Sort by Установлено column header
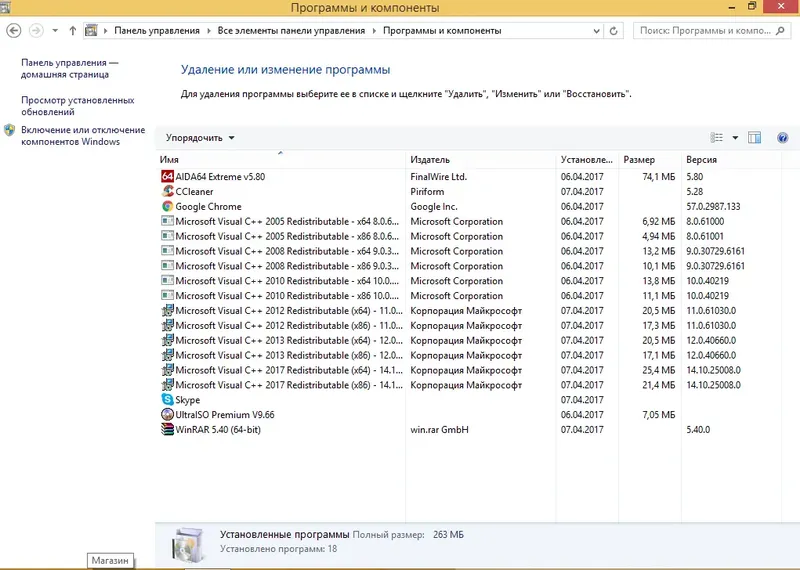800x570 pixels. tap(587, 160)
